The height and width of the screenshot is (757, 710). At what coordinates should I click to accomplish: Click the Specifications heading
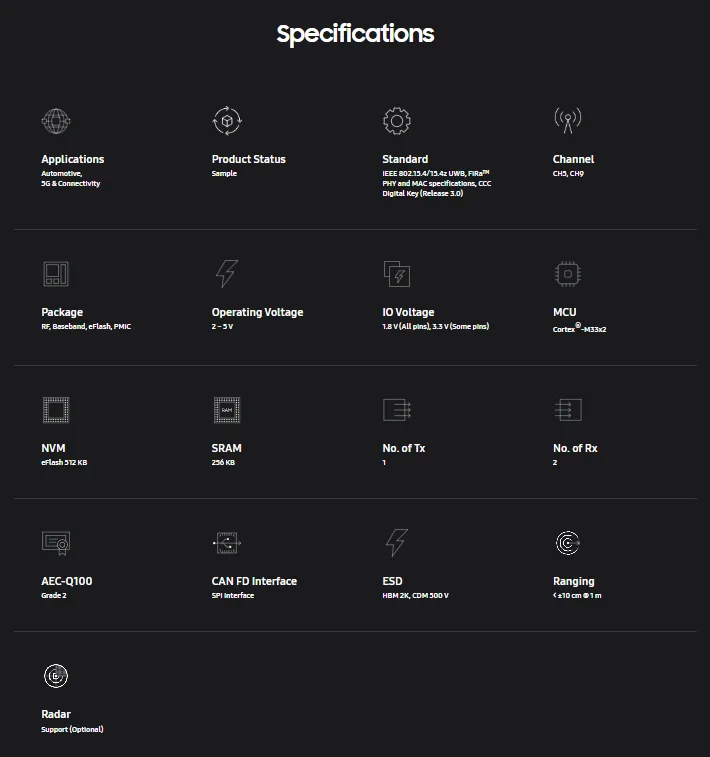[355, 34]
